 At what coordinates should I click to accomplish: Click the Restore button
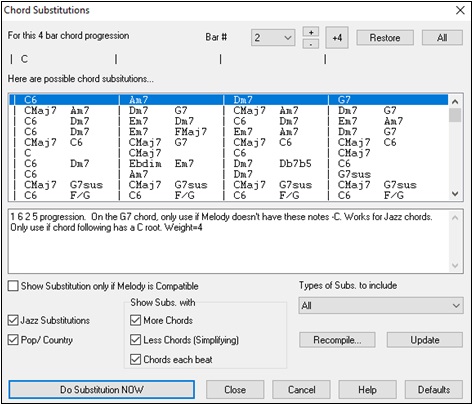[385, 38]
